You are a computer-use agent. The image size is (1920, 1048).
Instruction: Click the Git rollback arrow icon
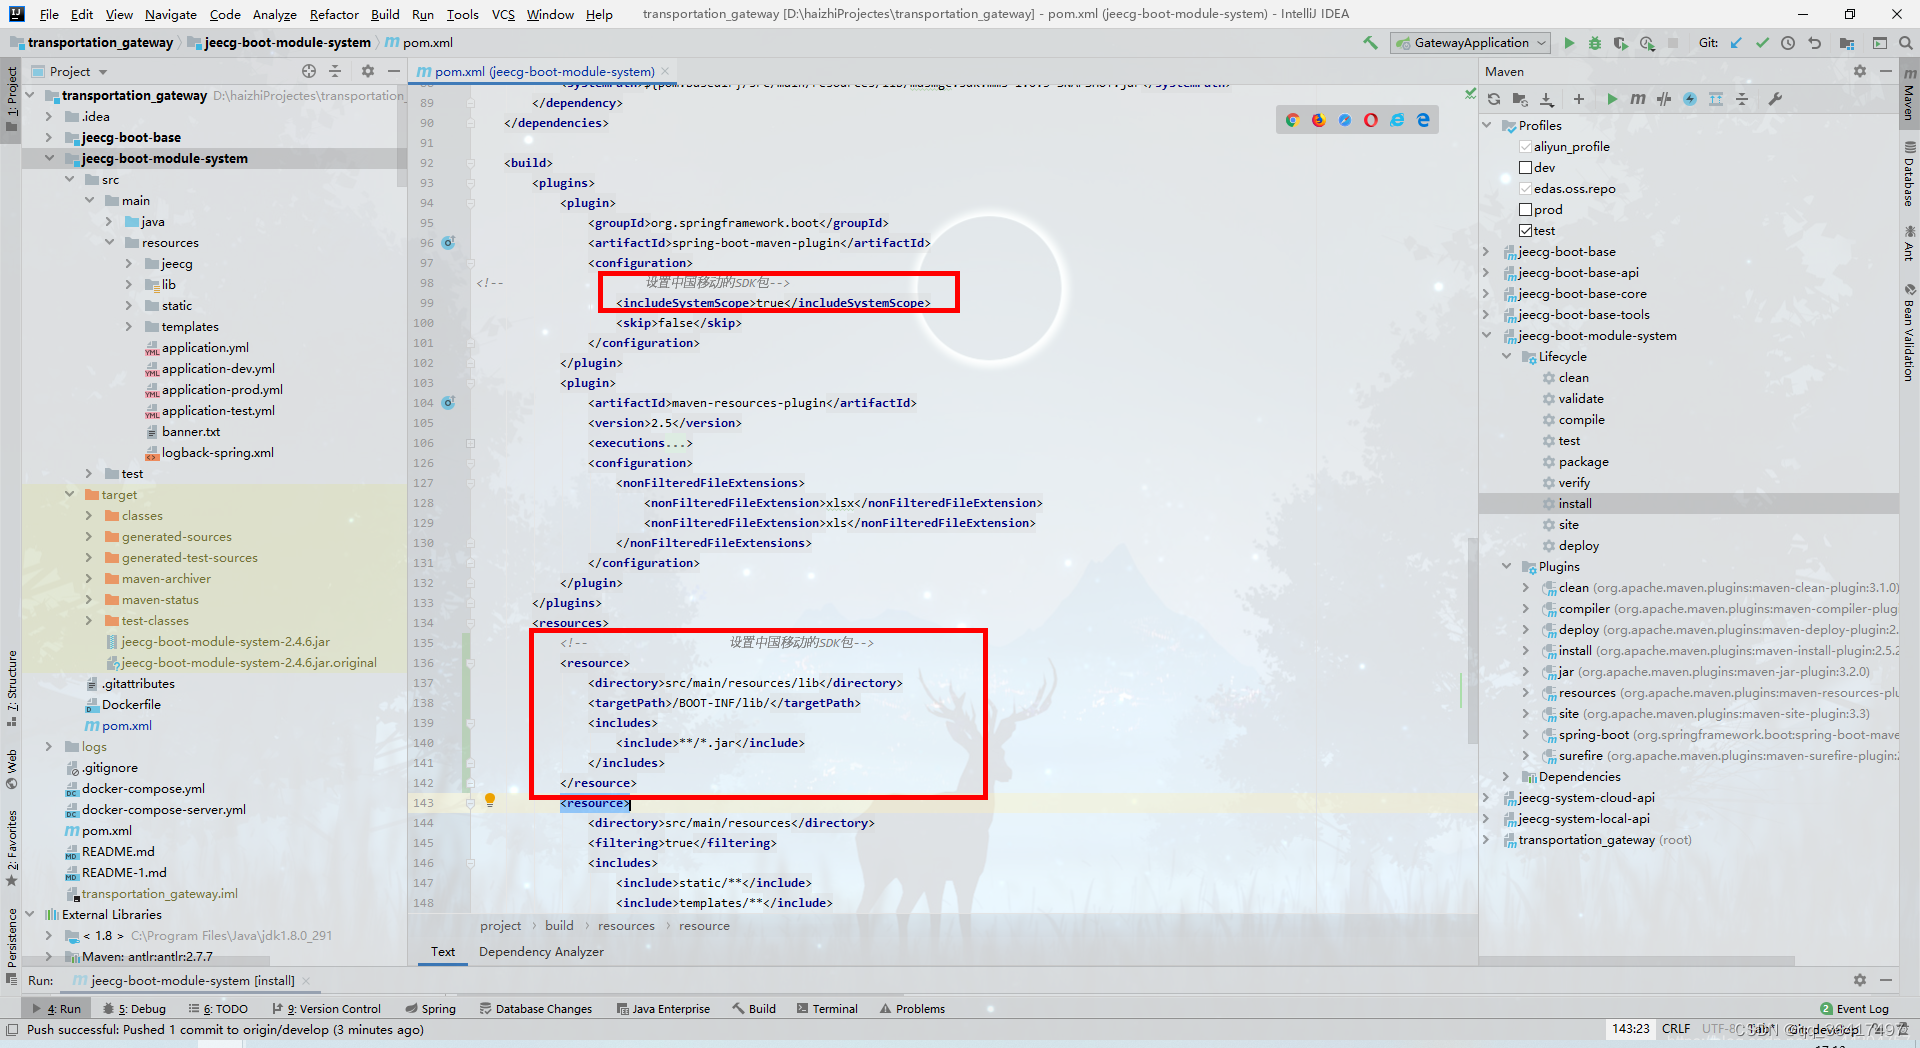pos(1814,43)
